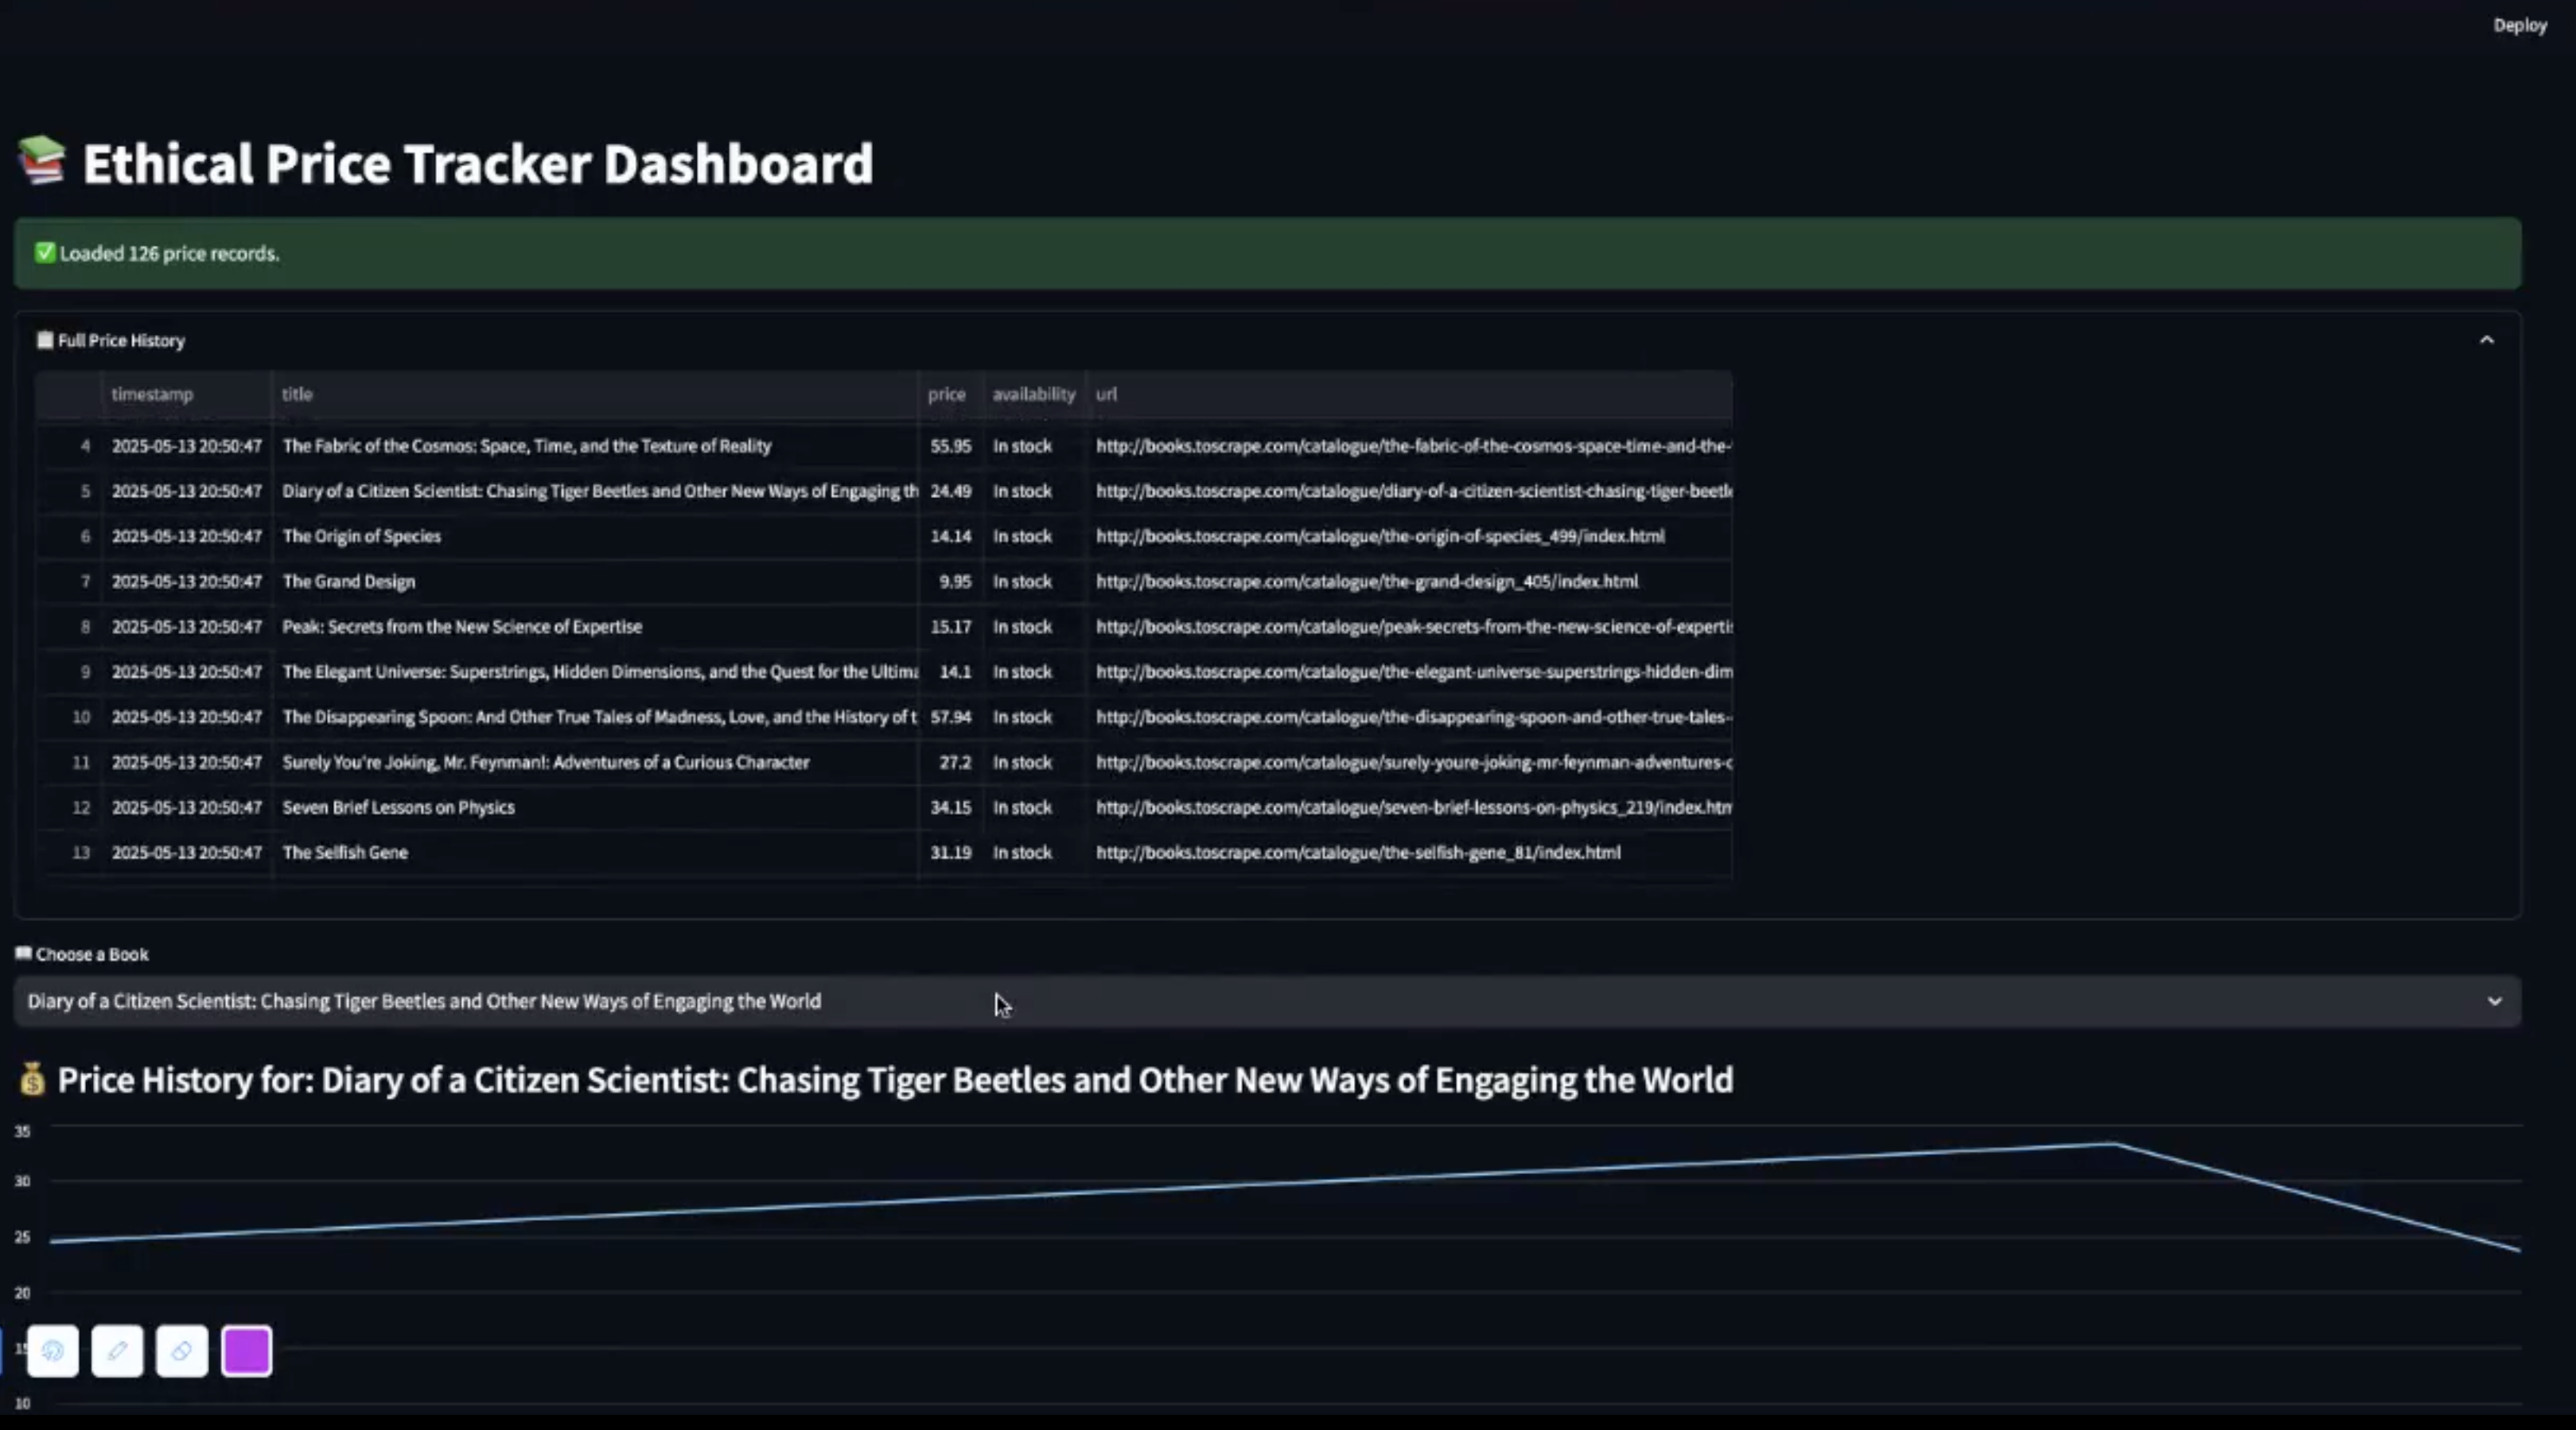Click the Full Price History header label
Screen dimensions: 2576x1430
[x=121, y=340]
